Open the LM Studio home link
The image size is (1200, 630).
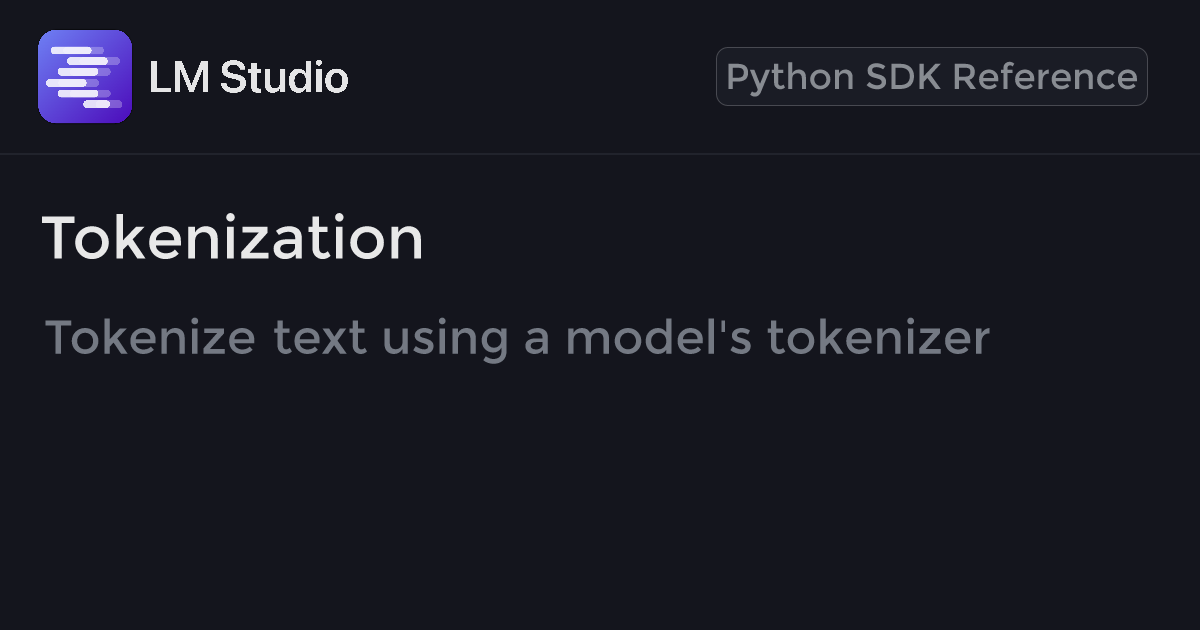(248, 78)
